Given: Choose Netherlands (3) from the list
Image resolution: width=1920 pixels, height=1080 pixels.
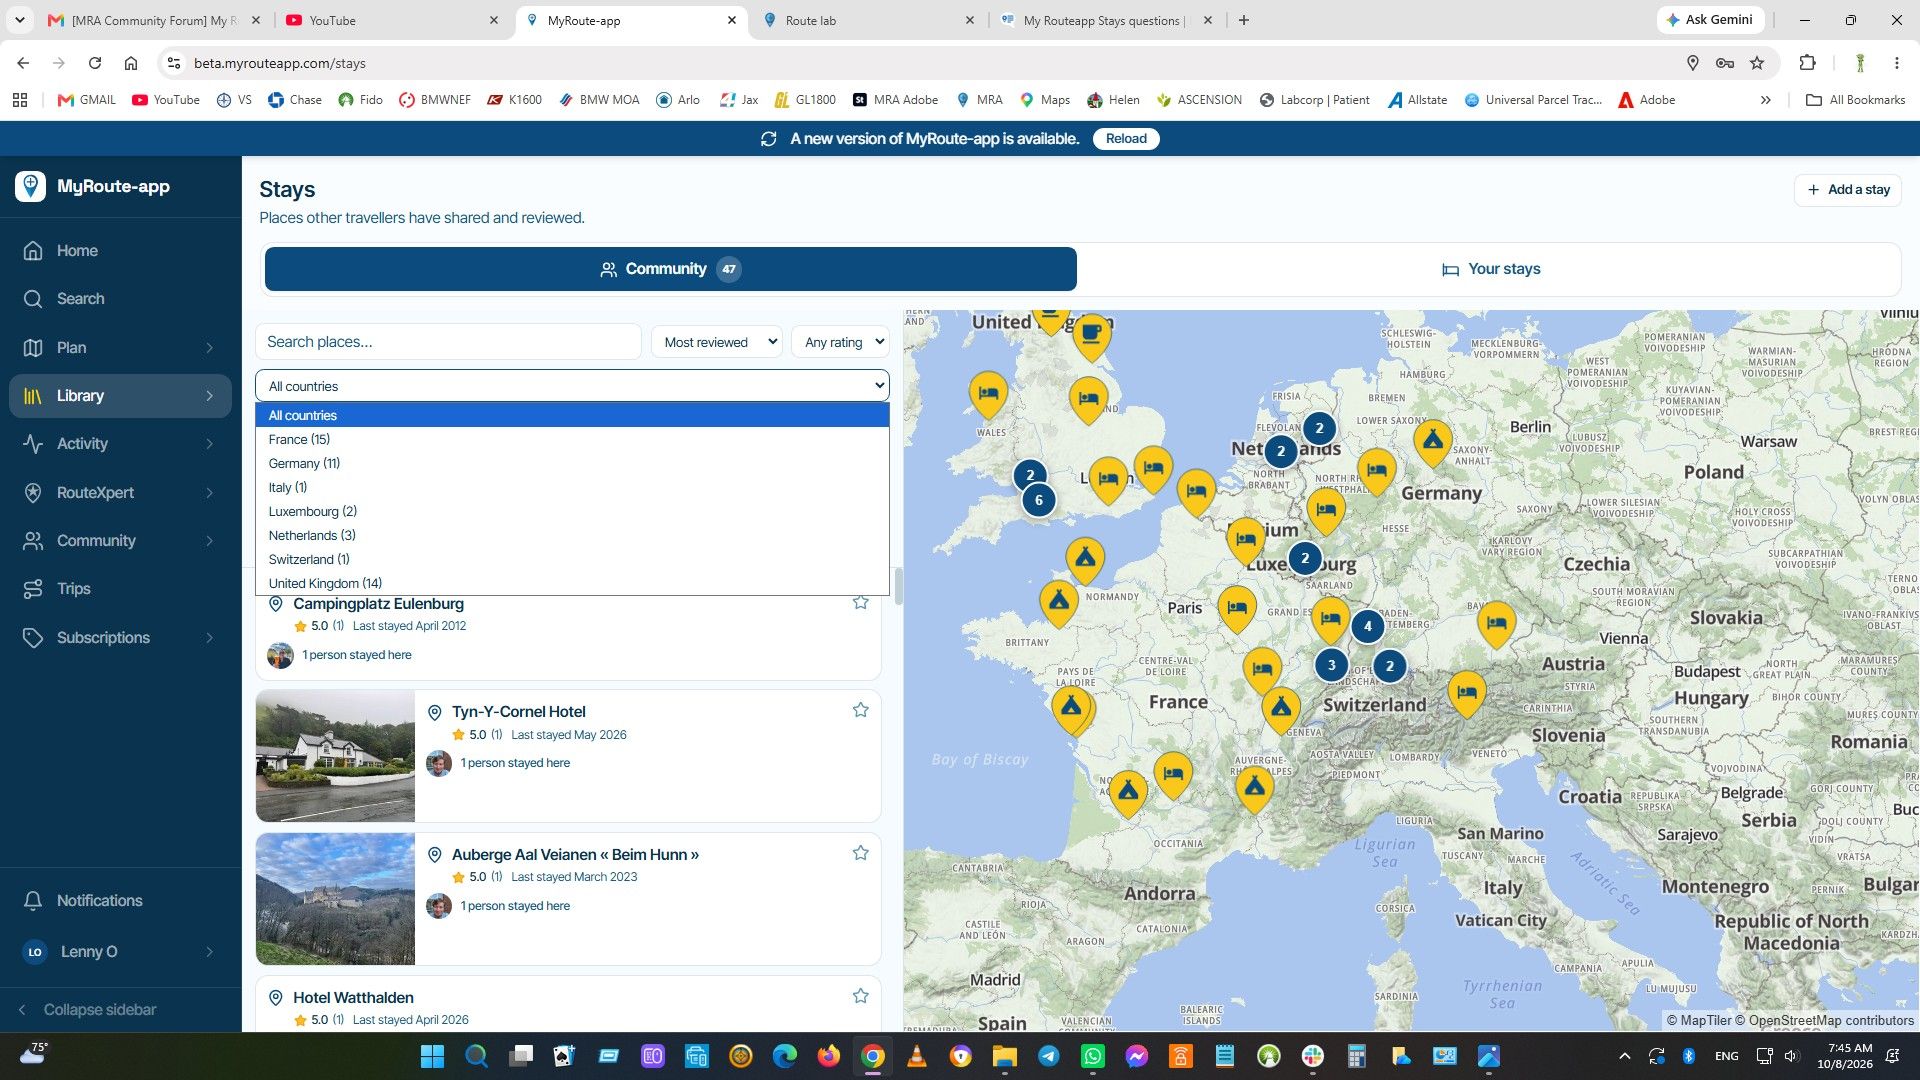Looking at the screenshot, I should coord(572,535).
